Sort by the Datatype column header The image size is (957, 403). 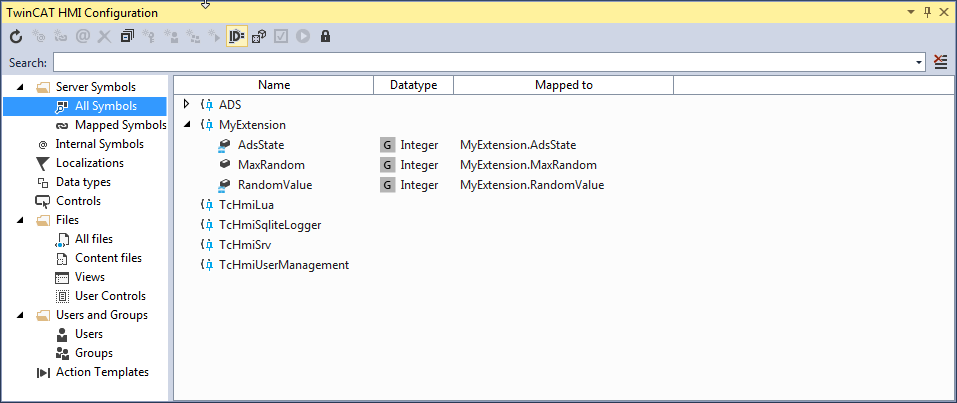point(413,85)
